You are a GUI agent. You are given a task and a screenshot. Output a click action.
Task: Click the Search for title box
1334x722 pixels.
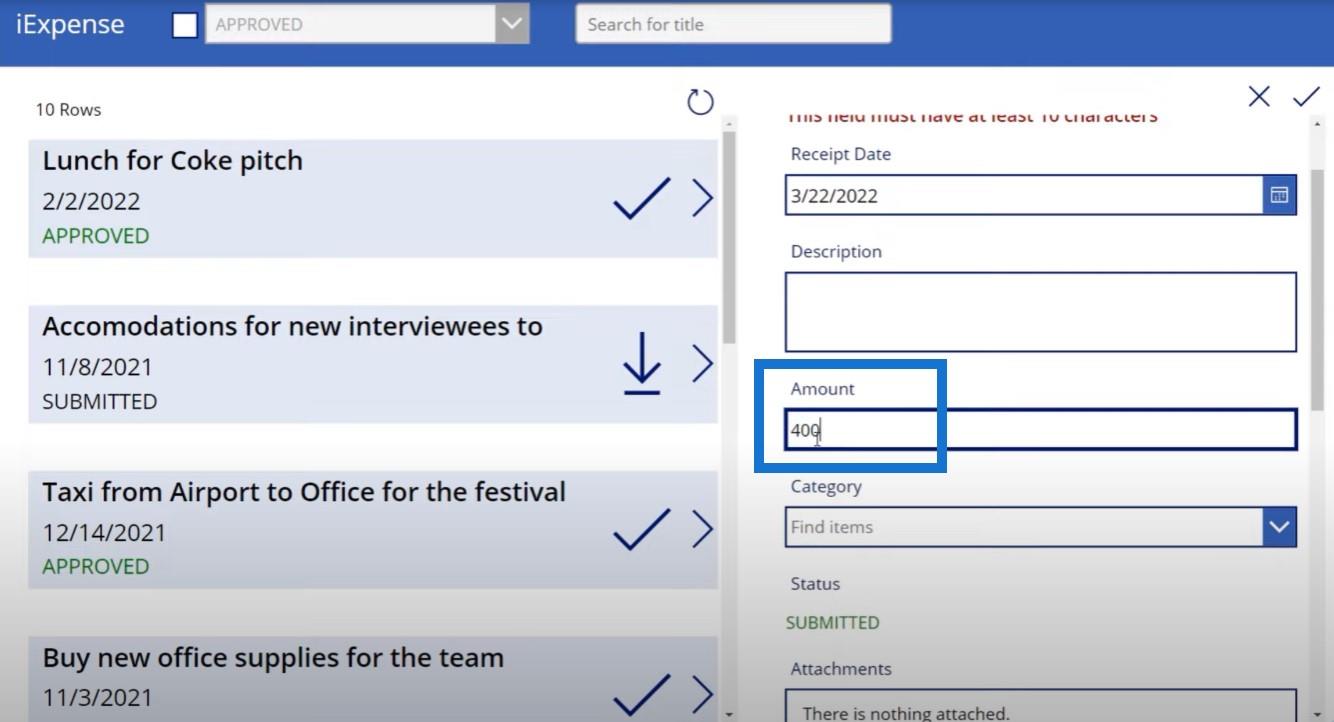point(733,24)
